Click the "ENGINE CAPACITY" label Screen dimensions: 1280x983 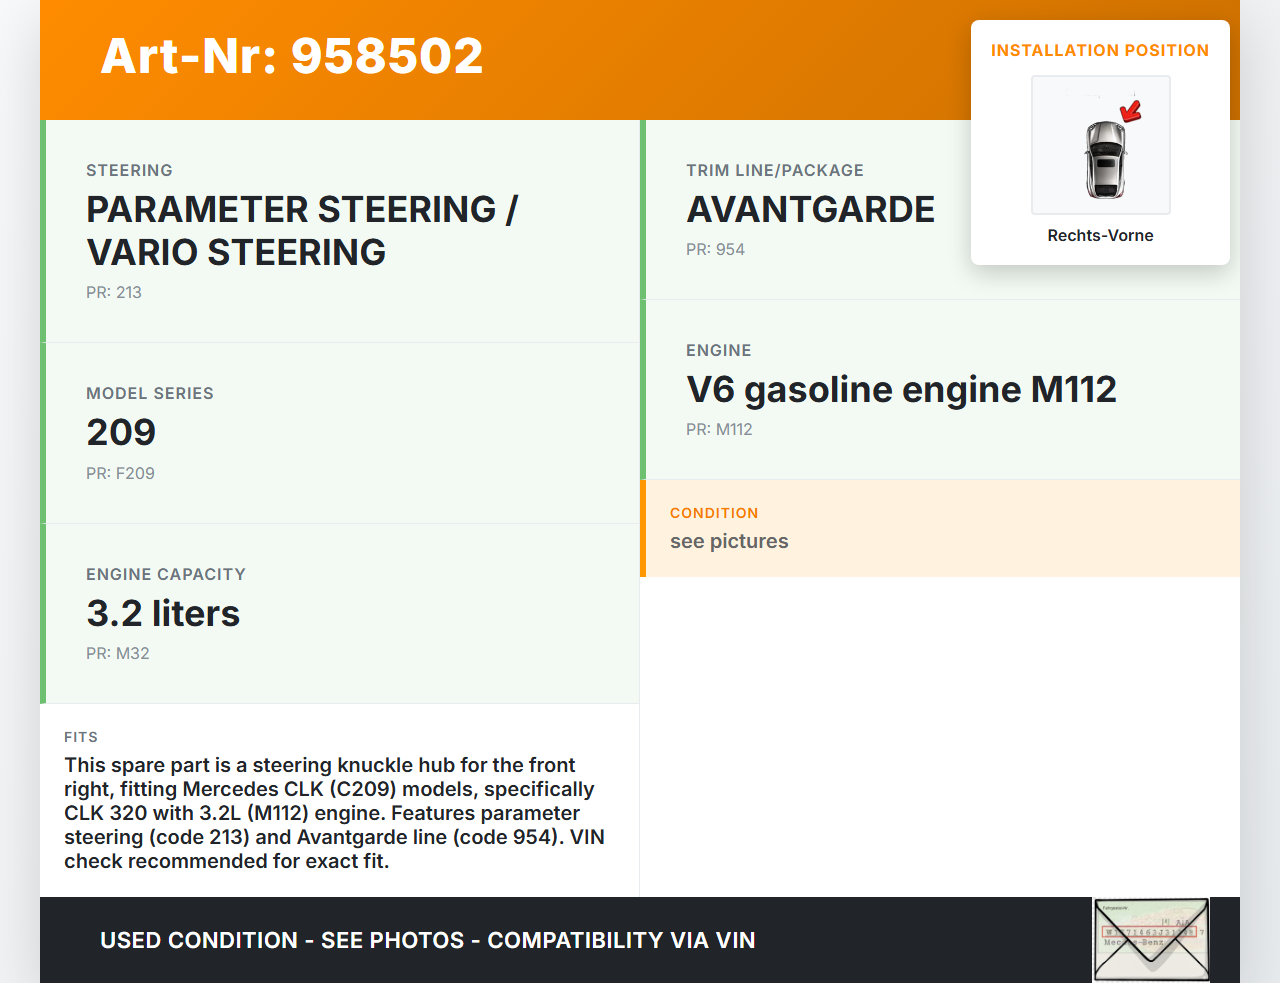pos(166,574)
